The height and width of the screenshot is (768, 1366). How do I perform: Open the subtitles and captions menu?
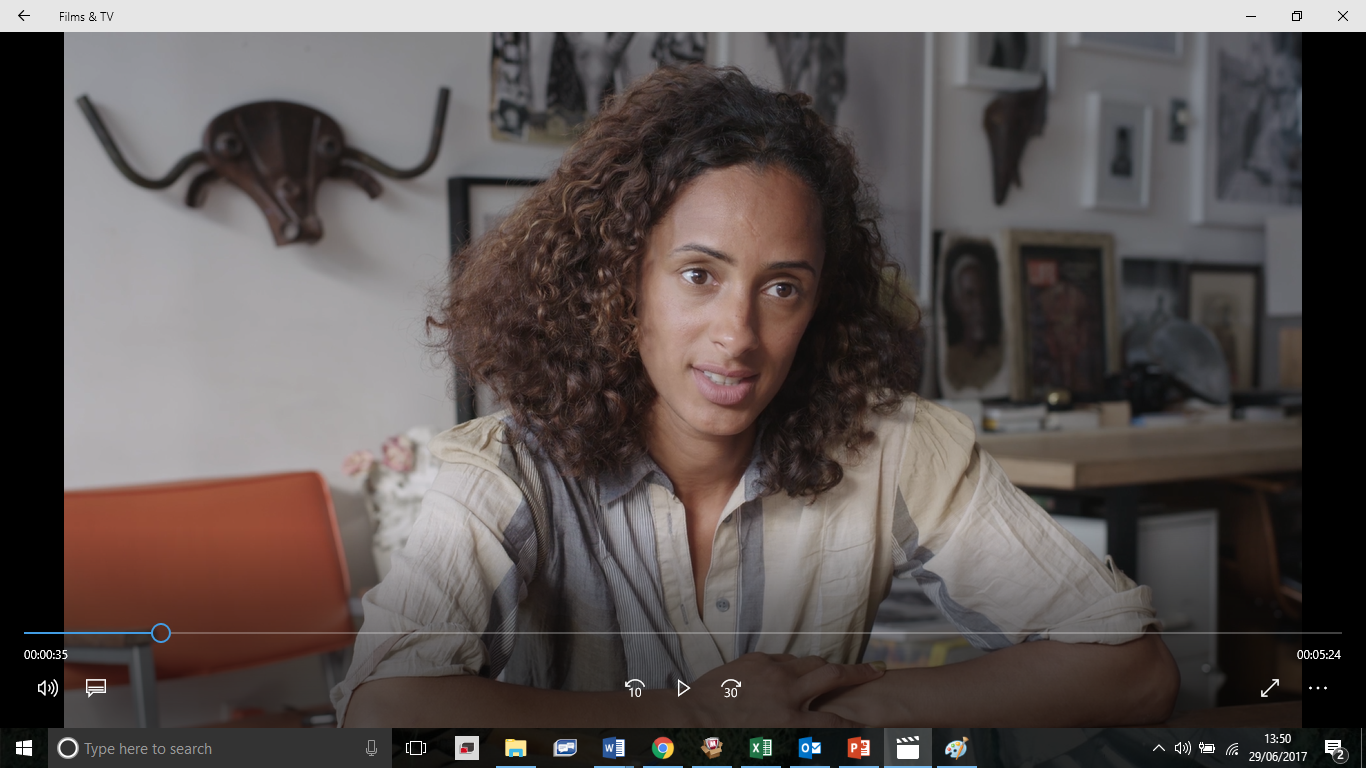pyautogui.click(x=96, y=688)
